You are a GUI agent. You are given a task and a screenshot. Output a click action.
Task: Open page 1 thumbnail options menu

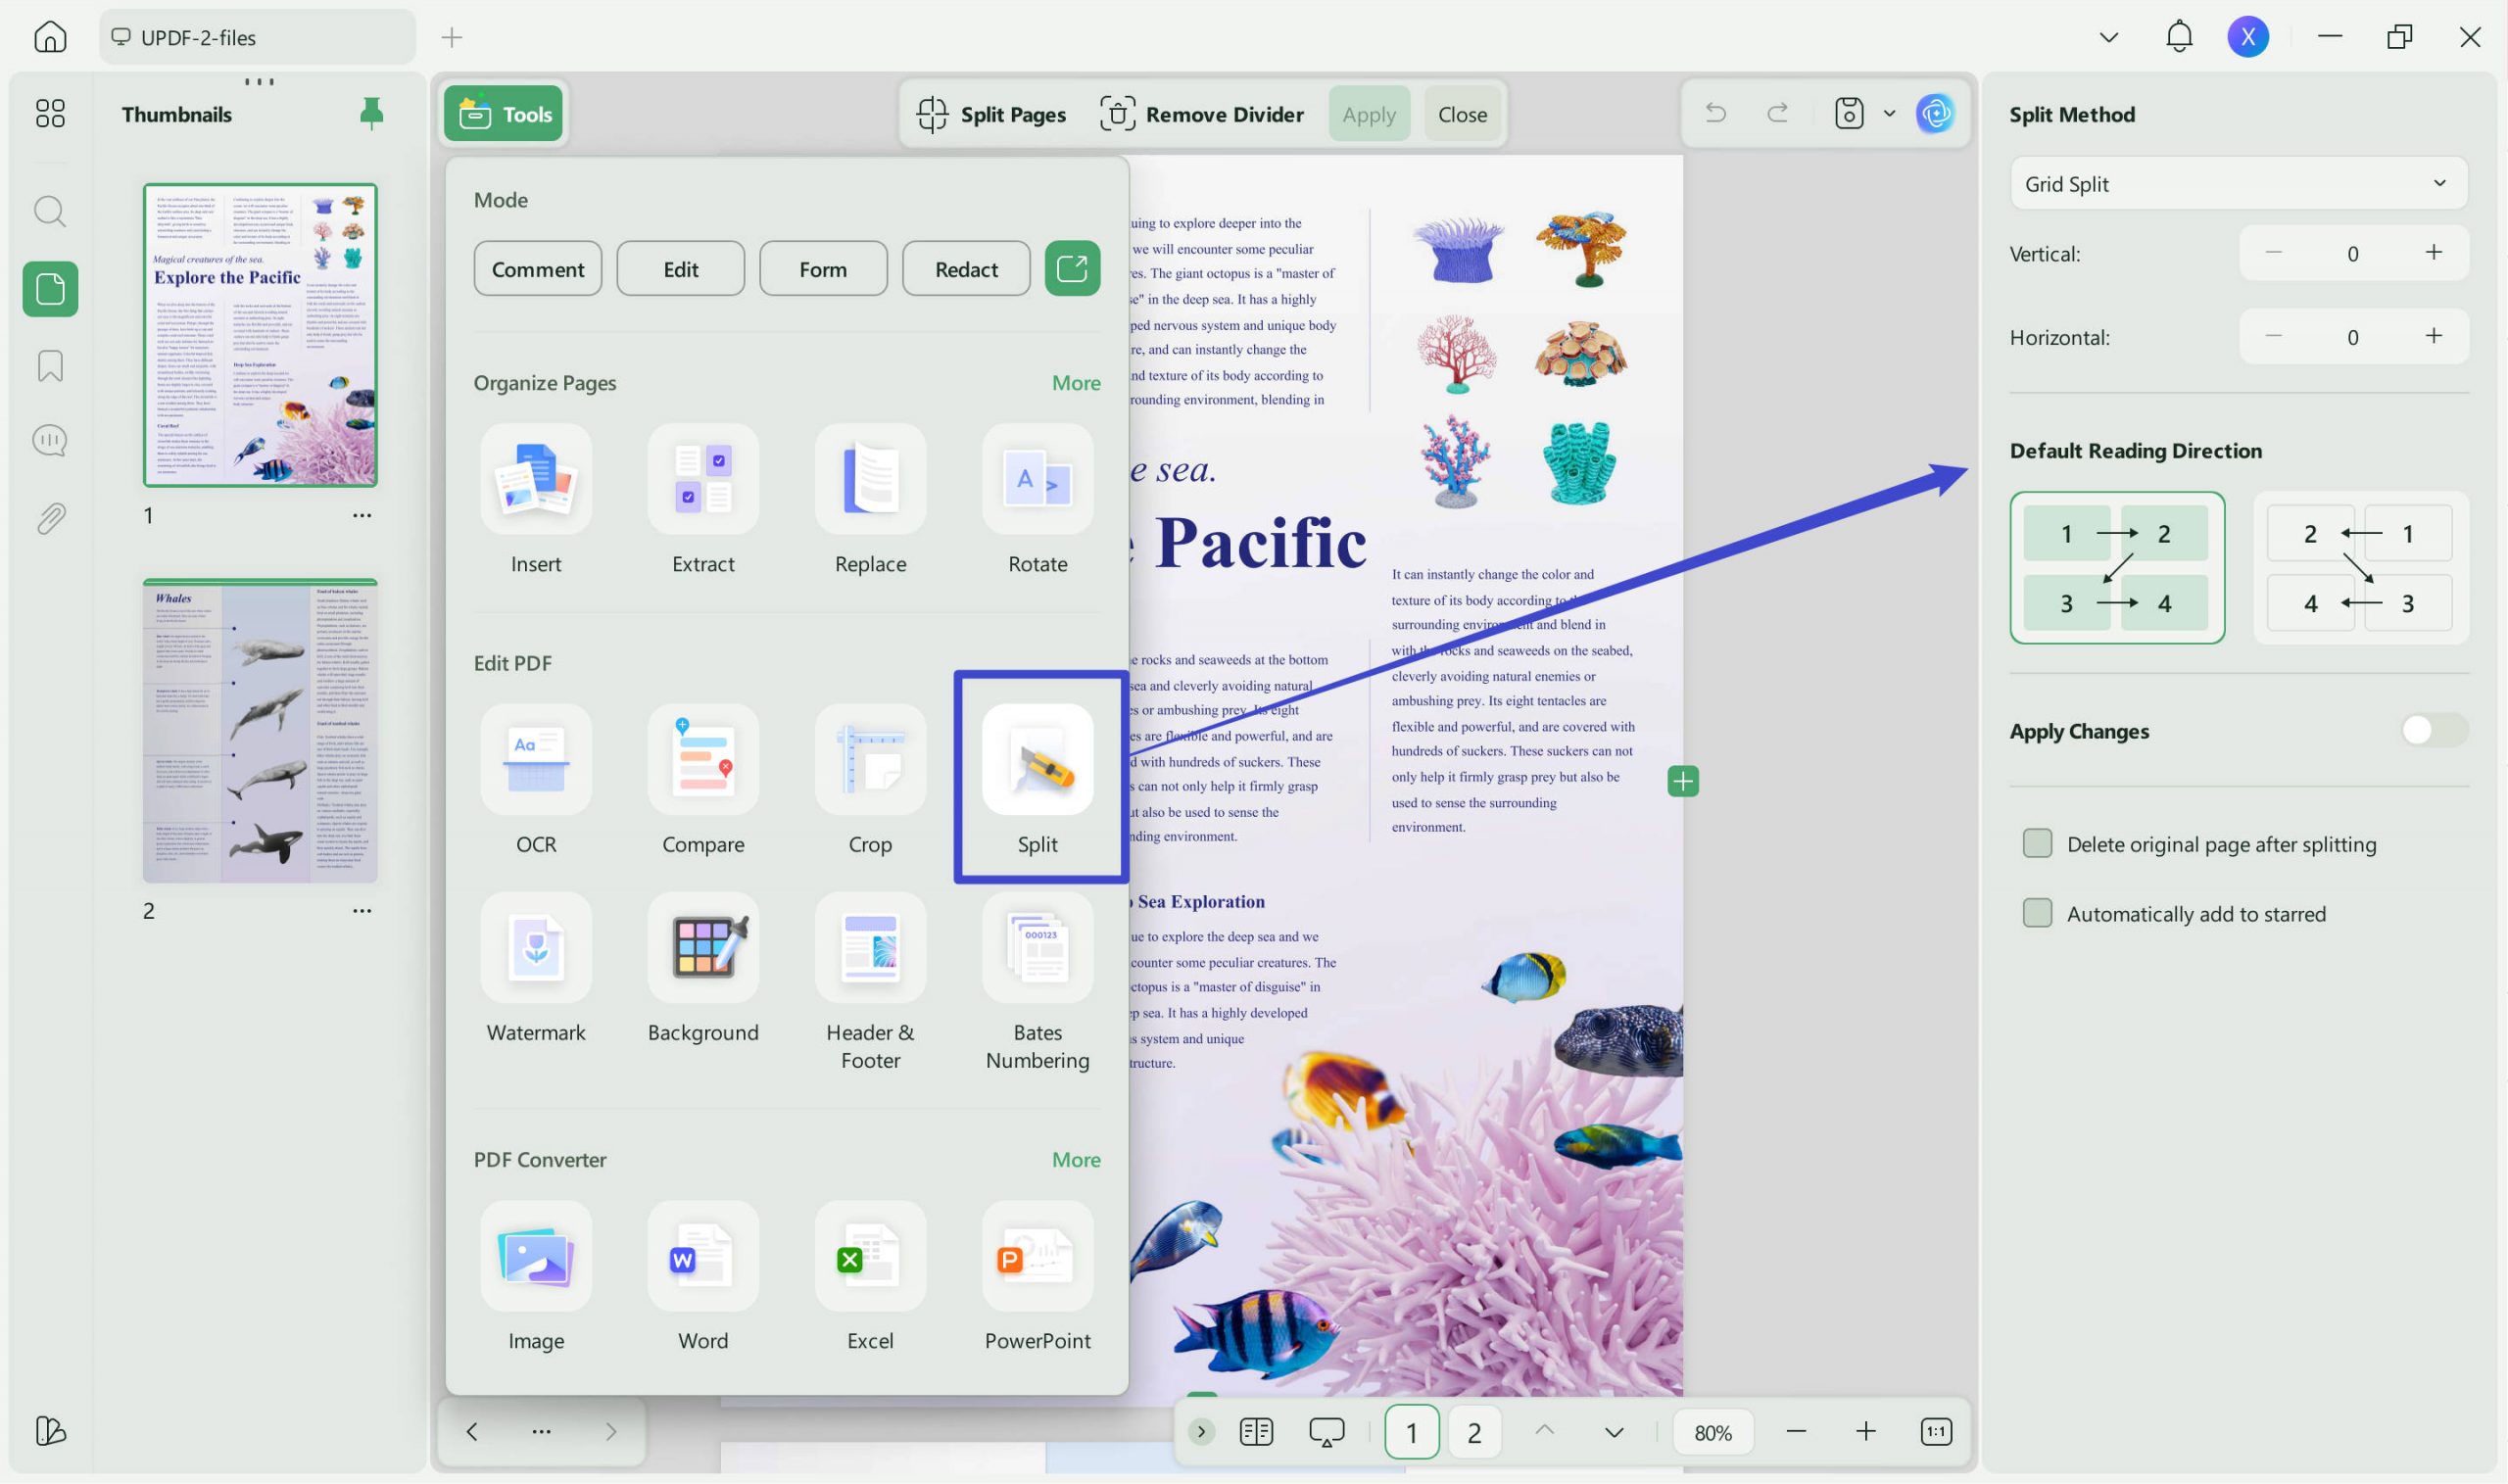pyautogui.click(x=362, y=515)
